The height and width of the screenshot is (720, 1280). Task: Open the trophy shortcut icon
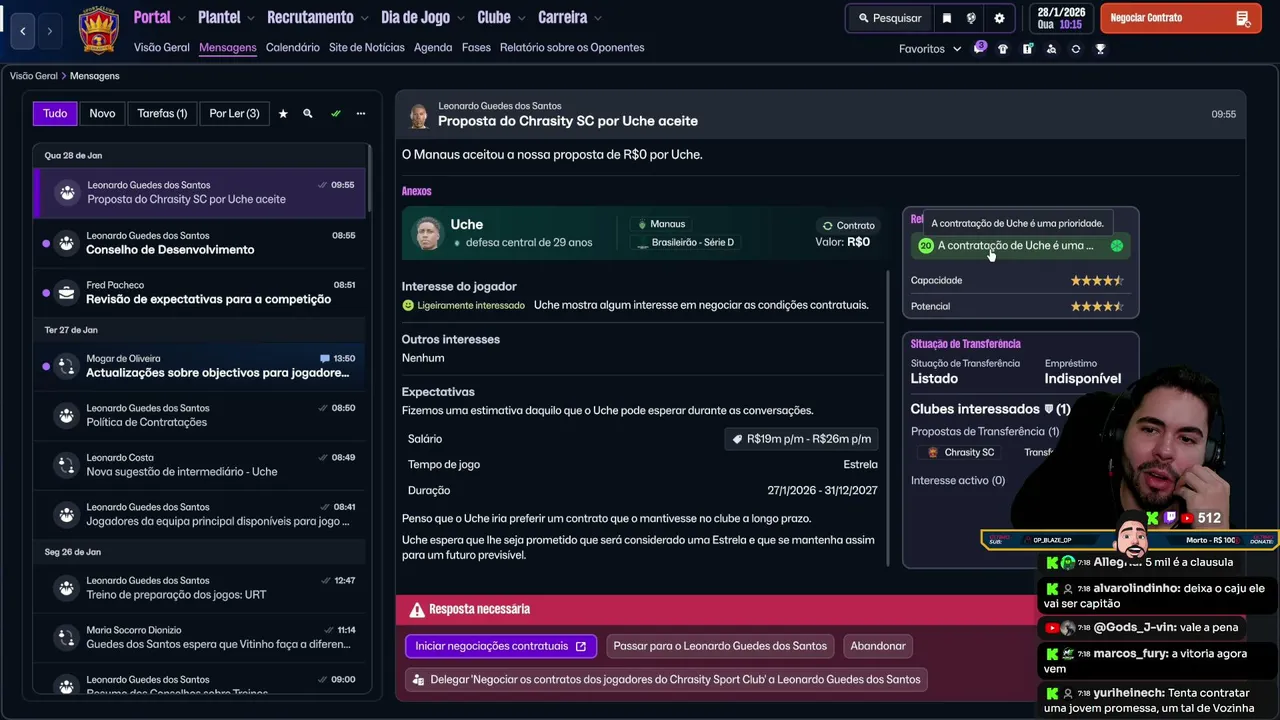click(1100, 49)
